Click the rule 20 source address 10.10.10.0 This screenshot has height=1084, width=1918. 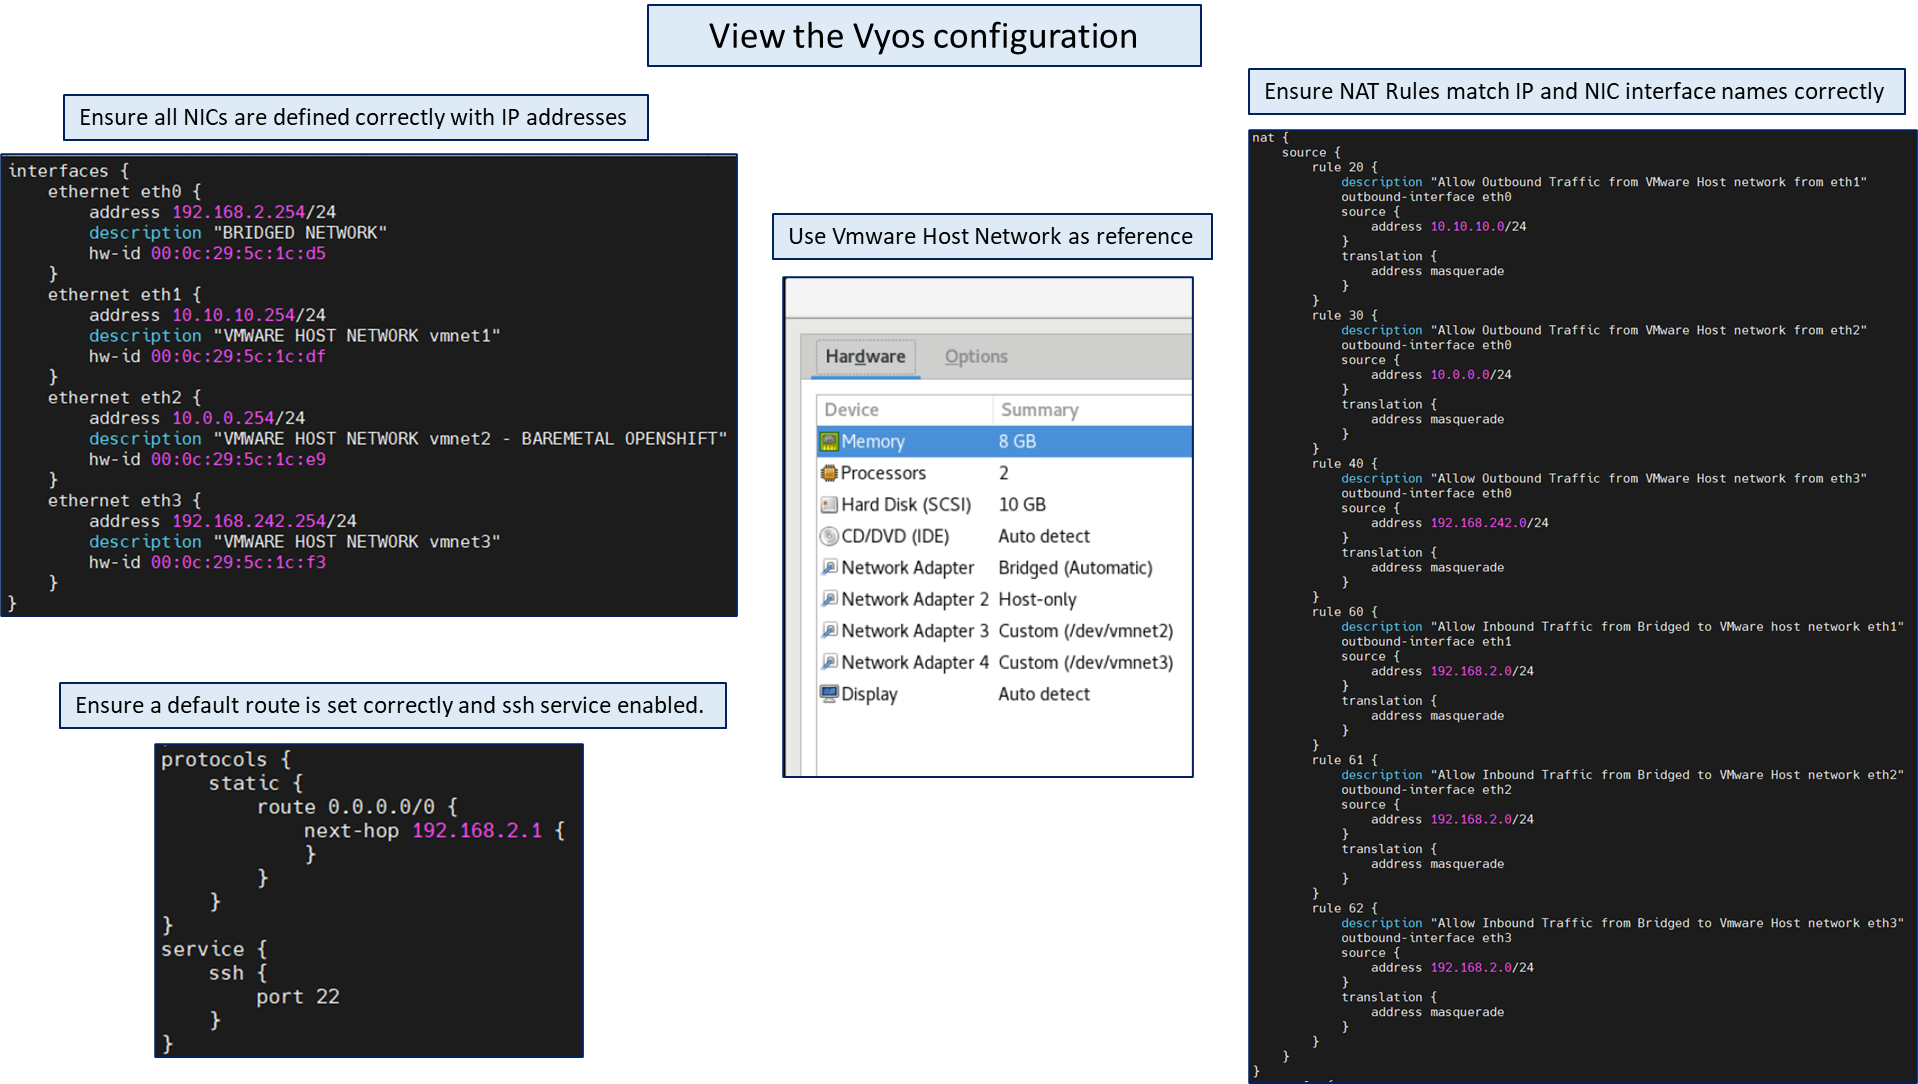pos(1467,227)
